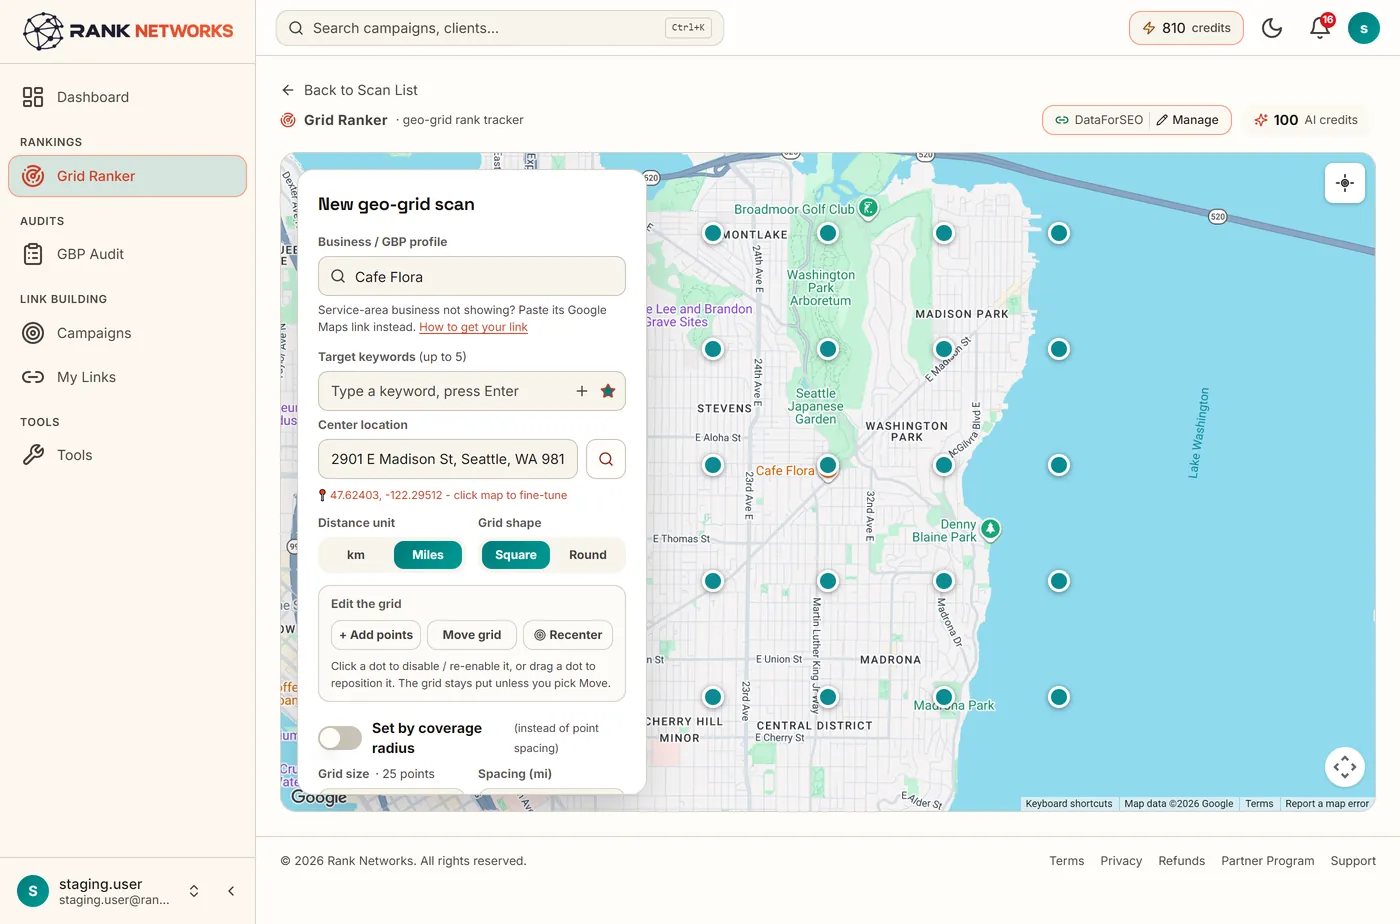
Task: Search the center location address
Action: point(606,459)
